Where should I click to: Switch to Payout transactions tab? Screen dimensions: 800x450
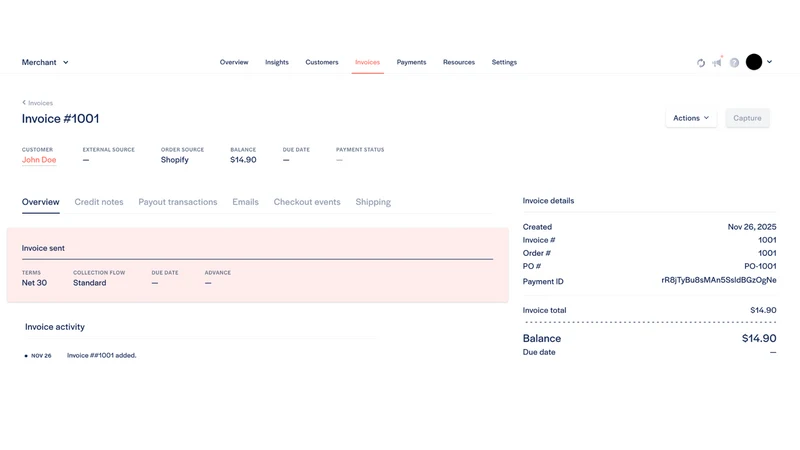[178, 202]
